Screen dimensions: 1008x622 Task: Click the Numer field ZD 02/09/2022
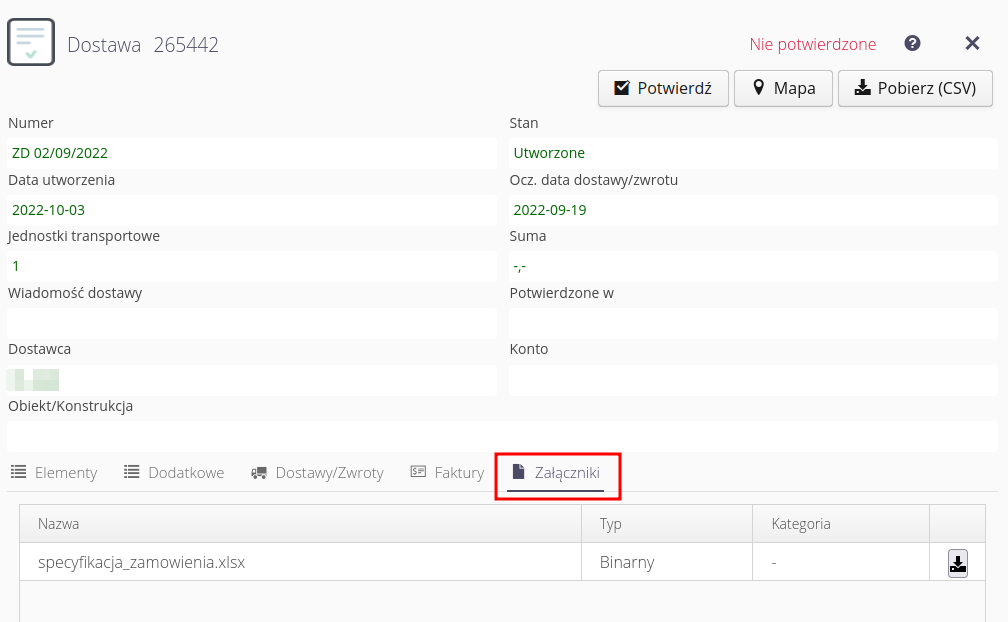click(x=252, y=153)
